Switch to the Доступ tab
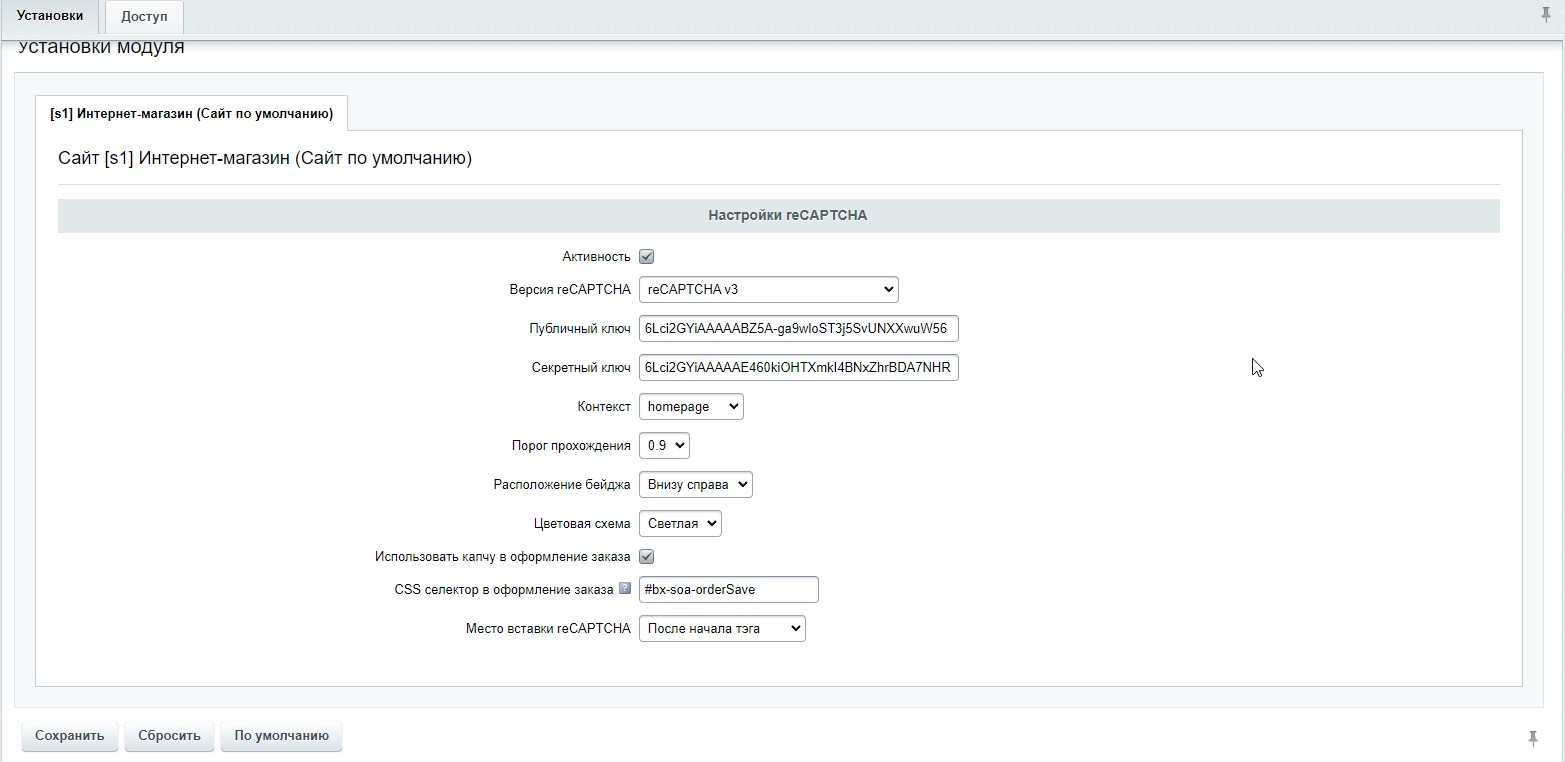Viewport: 1565px width, 762px height. pos(144,16)
